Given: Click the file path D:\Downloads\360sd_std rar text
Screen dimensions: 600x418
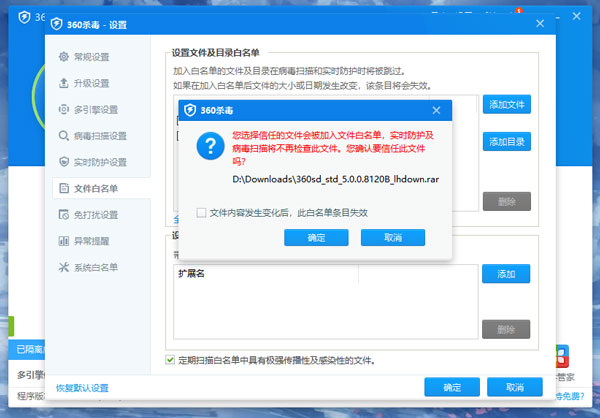Looking at the screenshot, I should pos(336,179).
